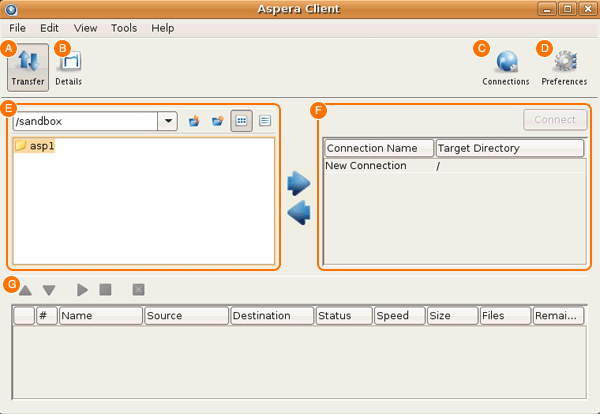This screenshot has width=600, height=414.
Task: Sort by Target Directory column
Action: coord(510,148)
